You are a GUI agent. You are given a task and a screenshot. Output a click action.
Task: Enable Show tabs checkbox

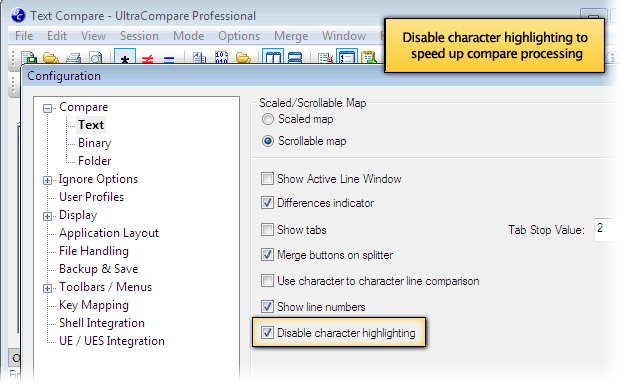click(267, 229)
